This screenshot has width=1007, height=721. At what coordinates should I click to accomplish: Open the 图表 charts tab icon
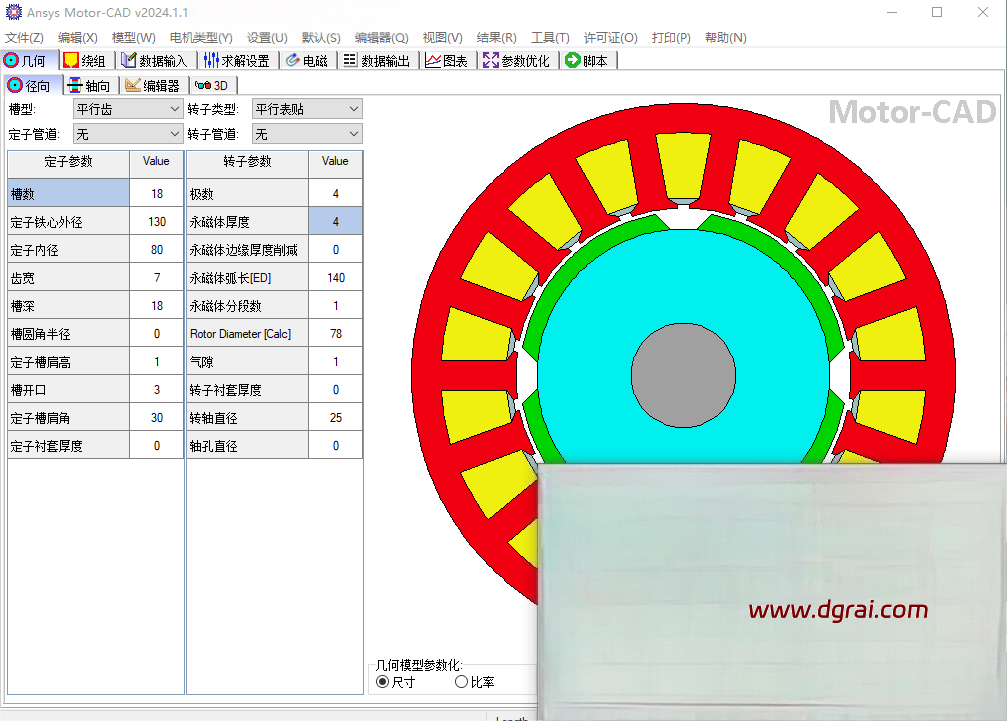click(433, 60)
